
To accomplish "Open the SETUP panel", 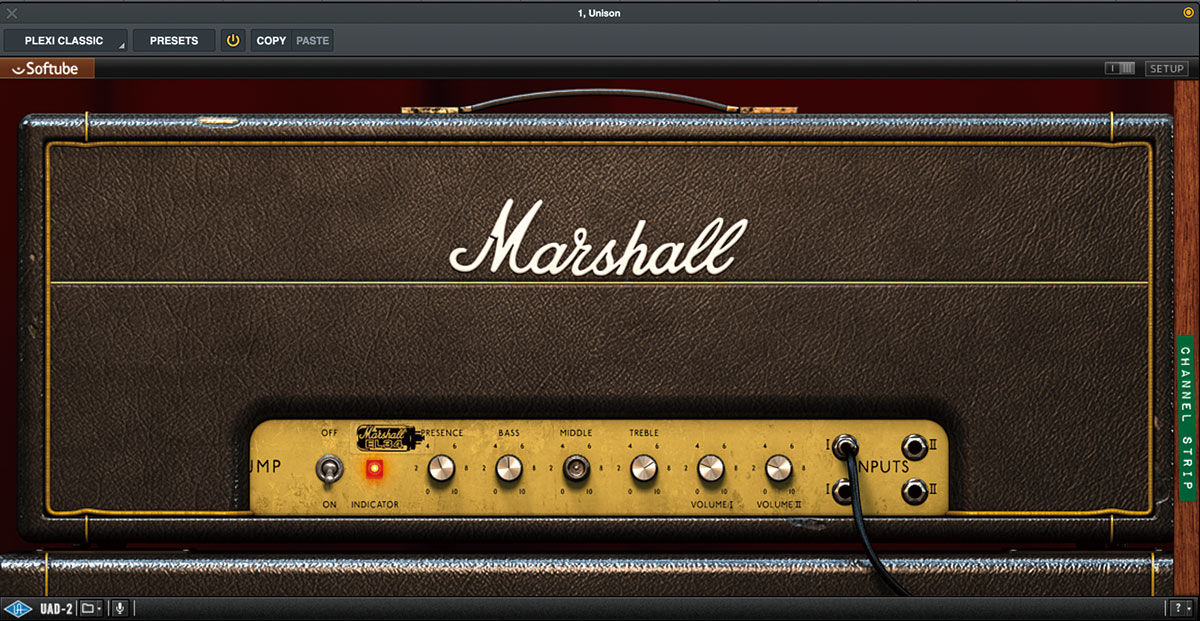I will pyautogui.click(x=1166, y=69).
